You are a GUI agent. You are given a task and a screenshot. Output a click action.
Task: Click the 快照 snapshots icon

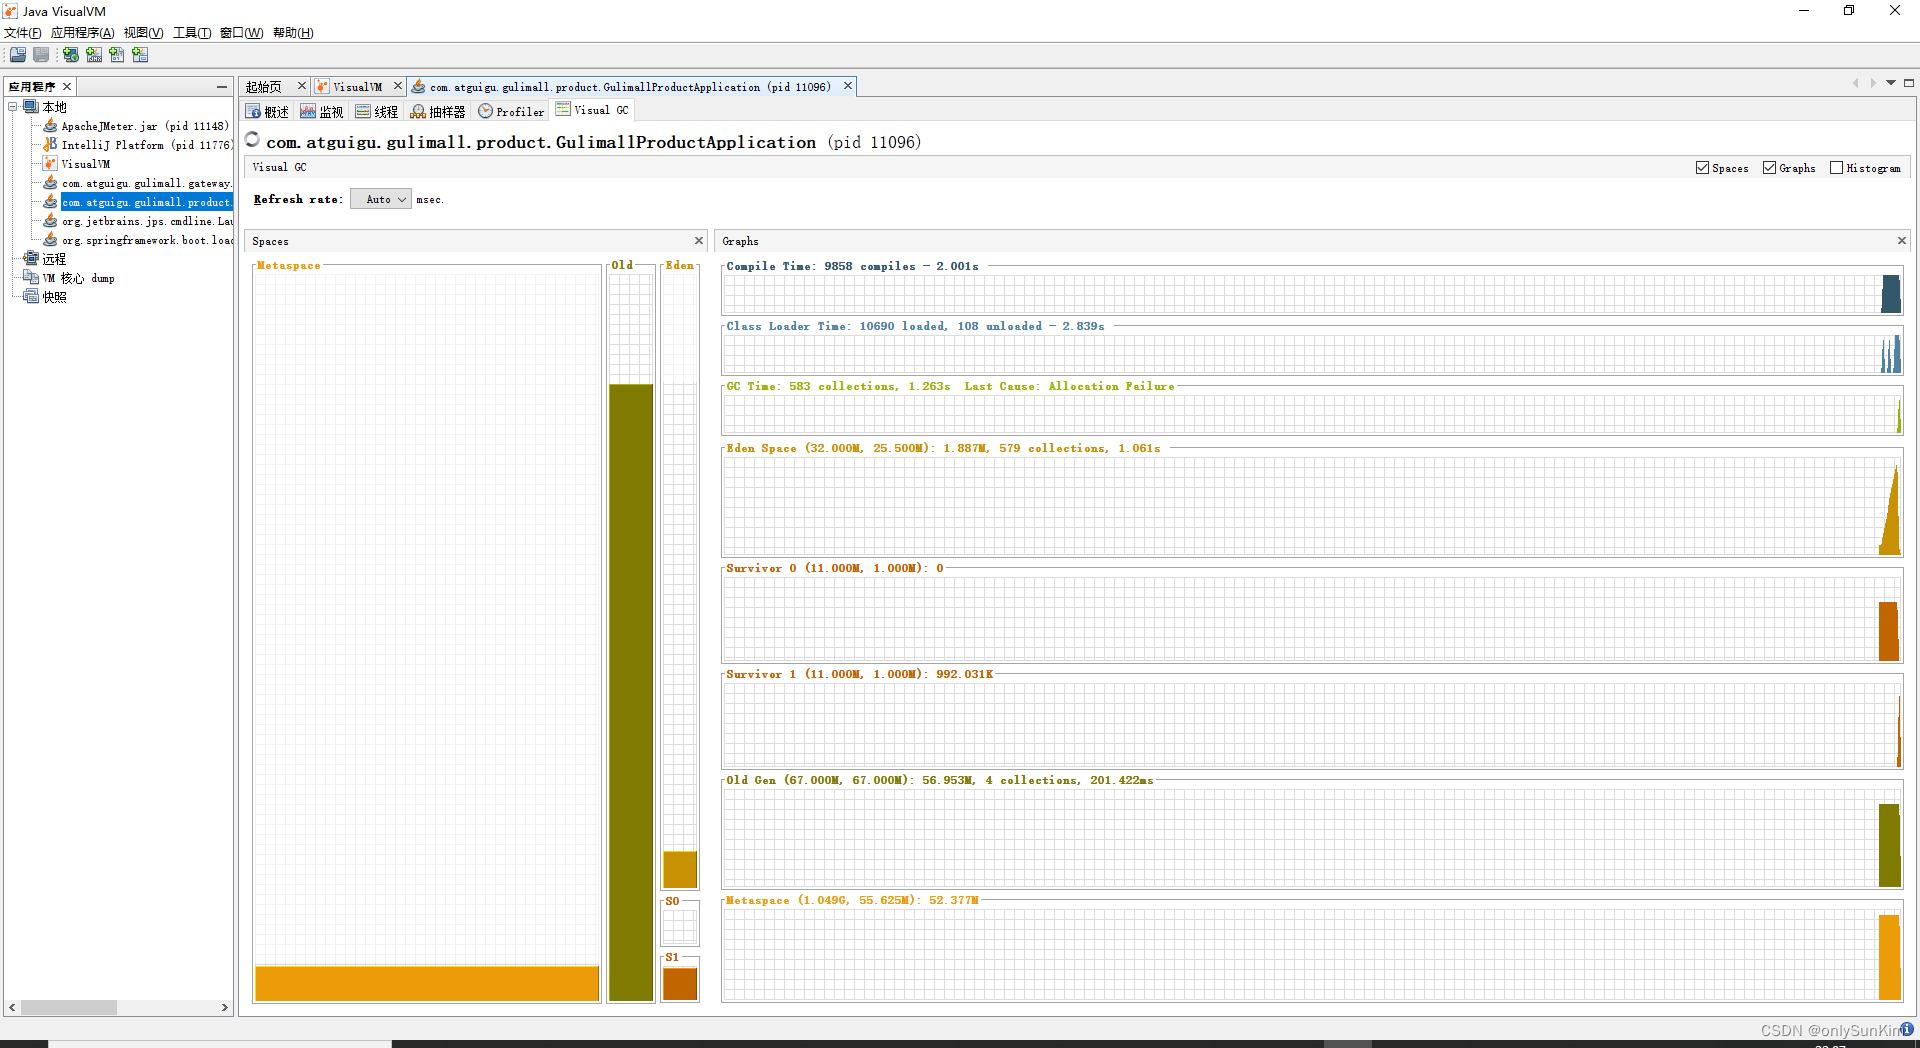(31, 297)
